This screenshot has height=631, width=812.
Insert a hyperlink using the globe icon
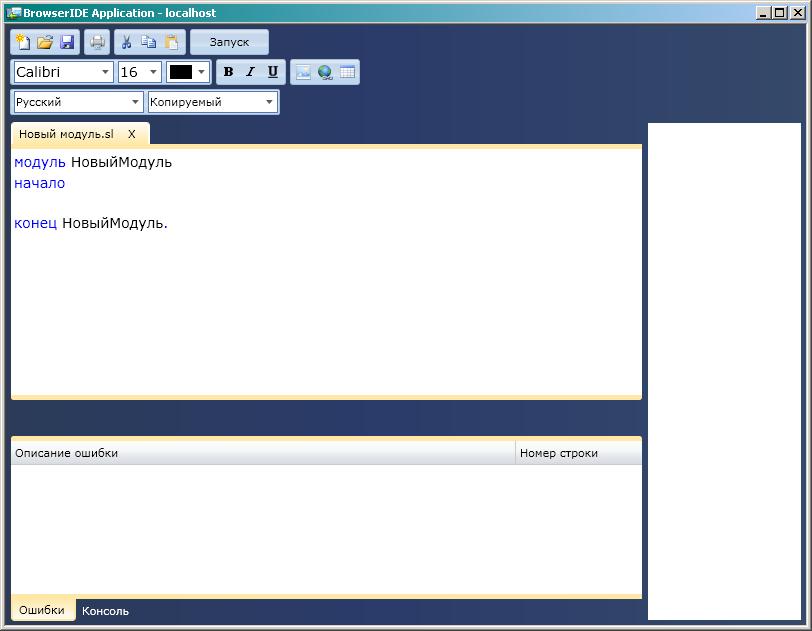[x=325, y=72]
